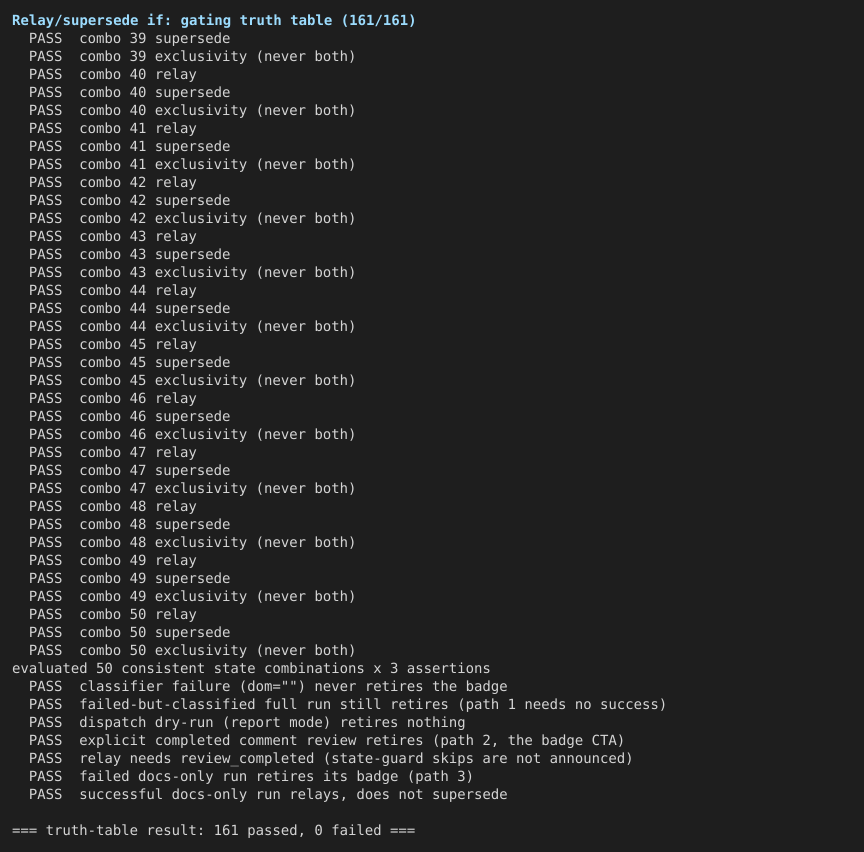Select the 'combo 49 relay' line
This screenshot has height=852, width=864.
(113, 560)
